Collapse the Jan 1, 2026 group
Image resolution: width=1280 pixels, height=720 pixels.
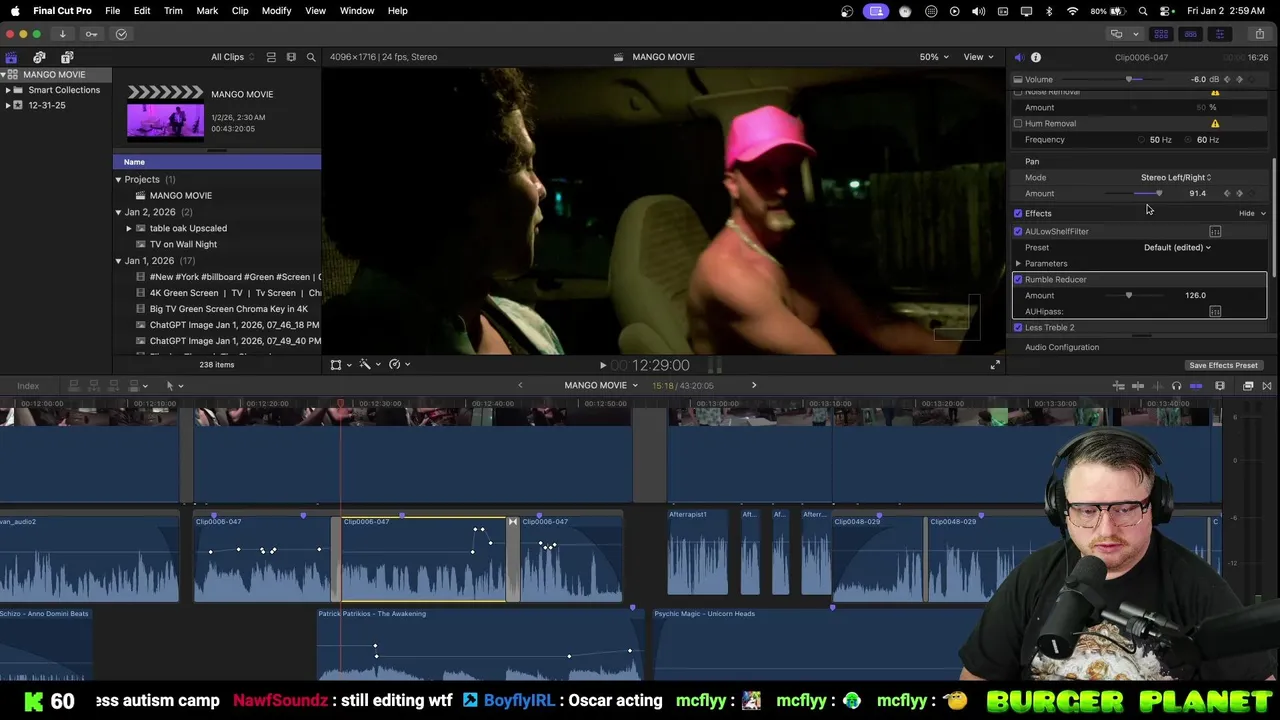pyautogui.click(x=118, y=261)
